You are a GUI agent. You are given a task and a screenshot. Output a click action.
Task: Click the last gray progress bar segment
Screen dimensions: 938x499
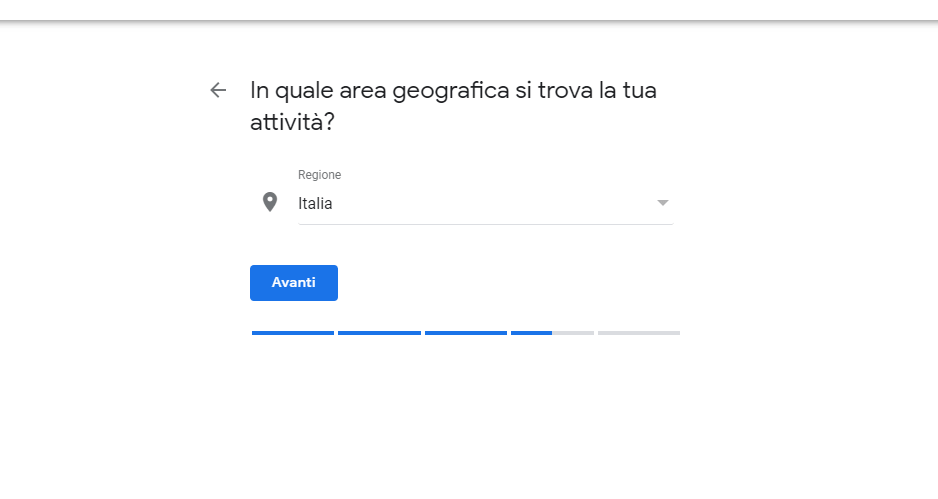point(639,333)
